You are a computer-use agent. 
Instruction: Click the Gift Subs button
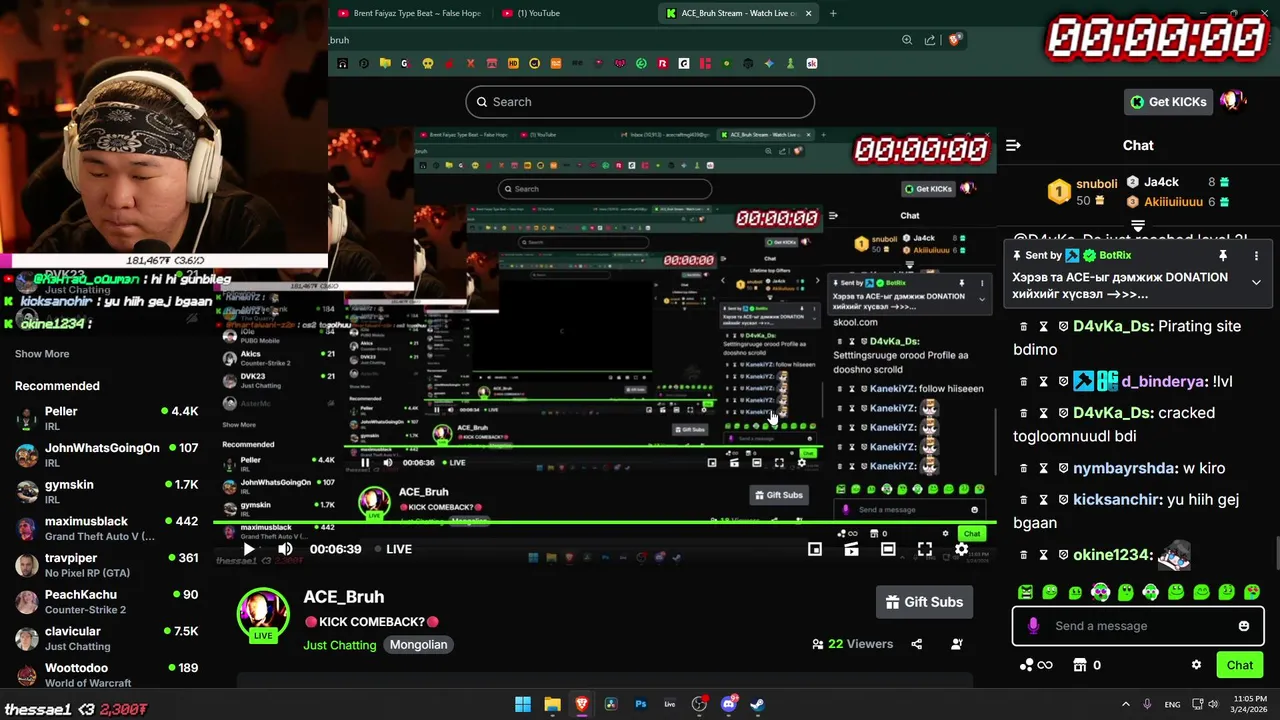pos(924,602)
